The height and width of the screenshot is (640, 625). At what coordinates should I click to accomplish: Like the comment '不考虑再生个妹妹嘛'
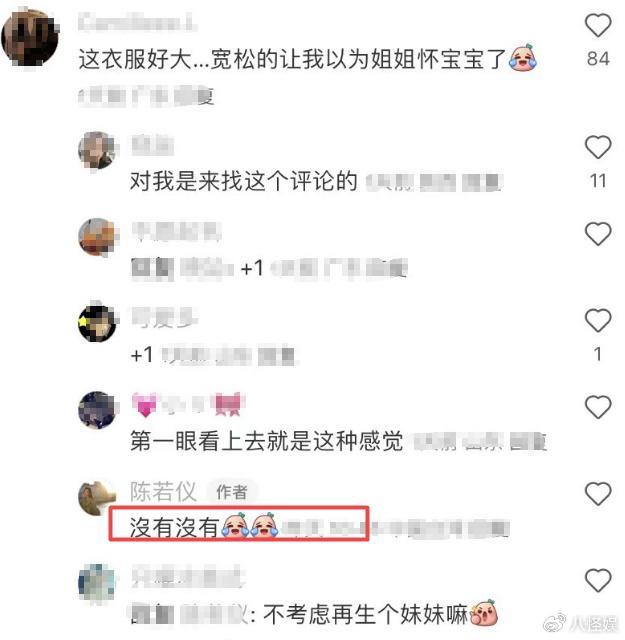point(598,580)
